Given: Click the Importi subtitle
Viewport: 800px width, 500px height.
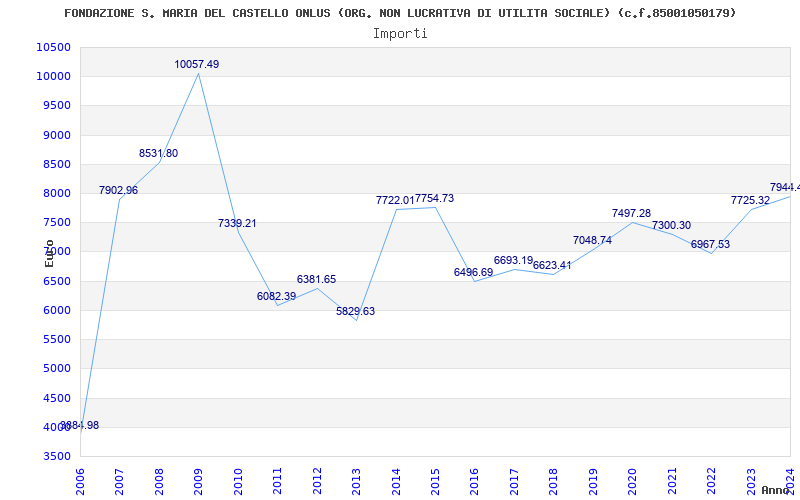Looking at the screenshot, I should click(400, 34).
